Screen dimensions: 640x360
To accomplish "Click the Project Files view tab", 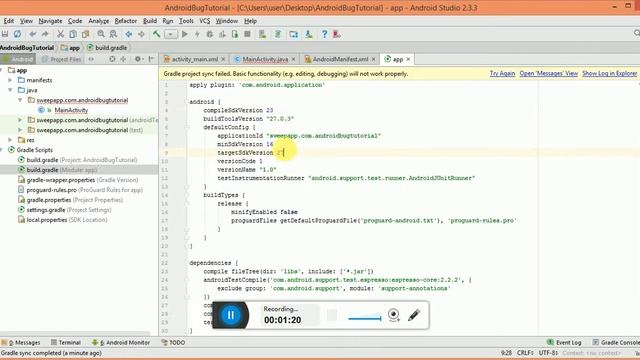I will 61,59.
